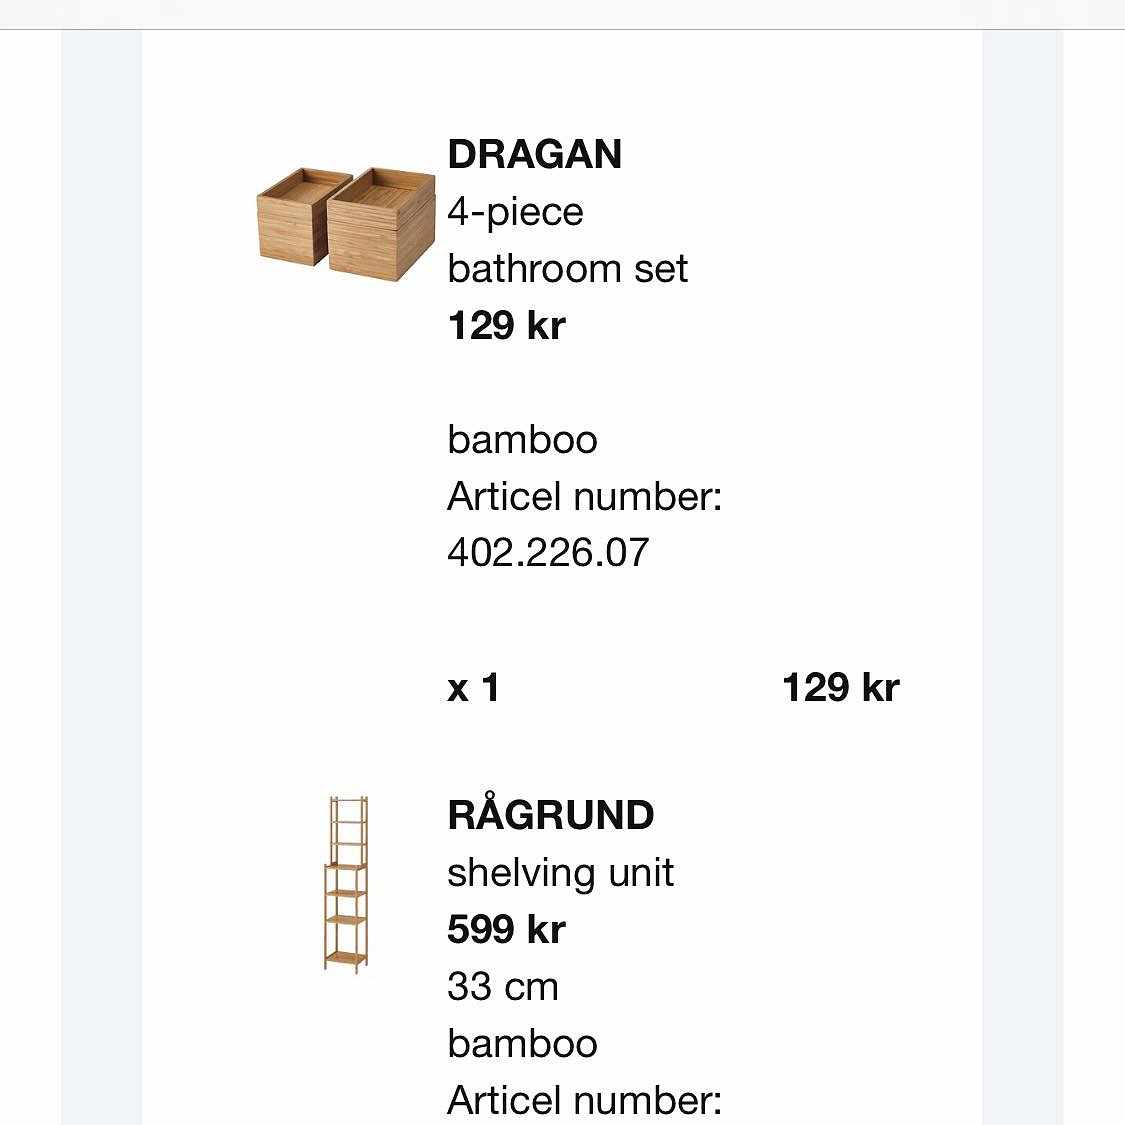Click the "33 cm" size text
Screen dimensions: 1125x1125
[x=502, y=987]
